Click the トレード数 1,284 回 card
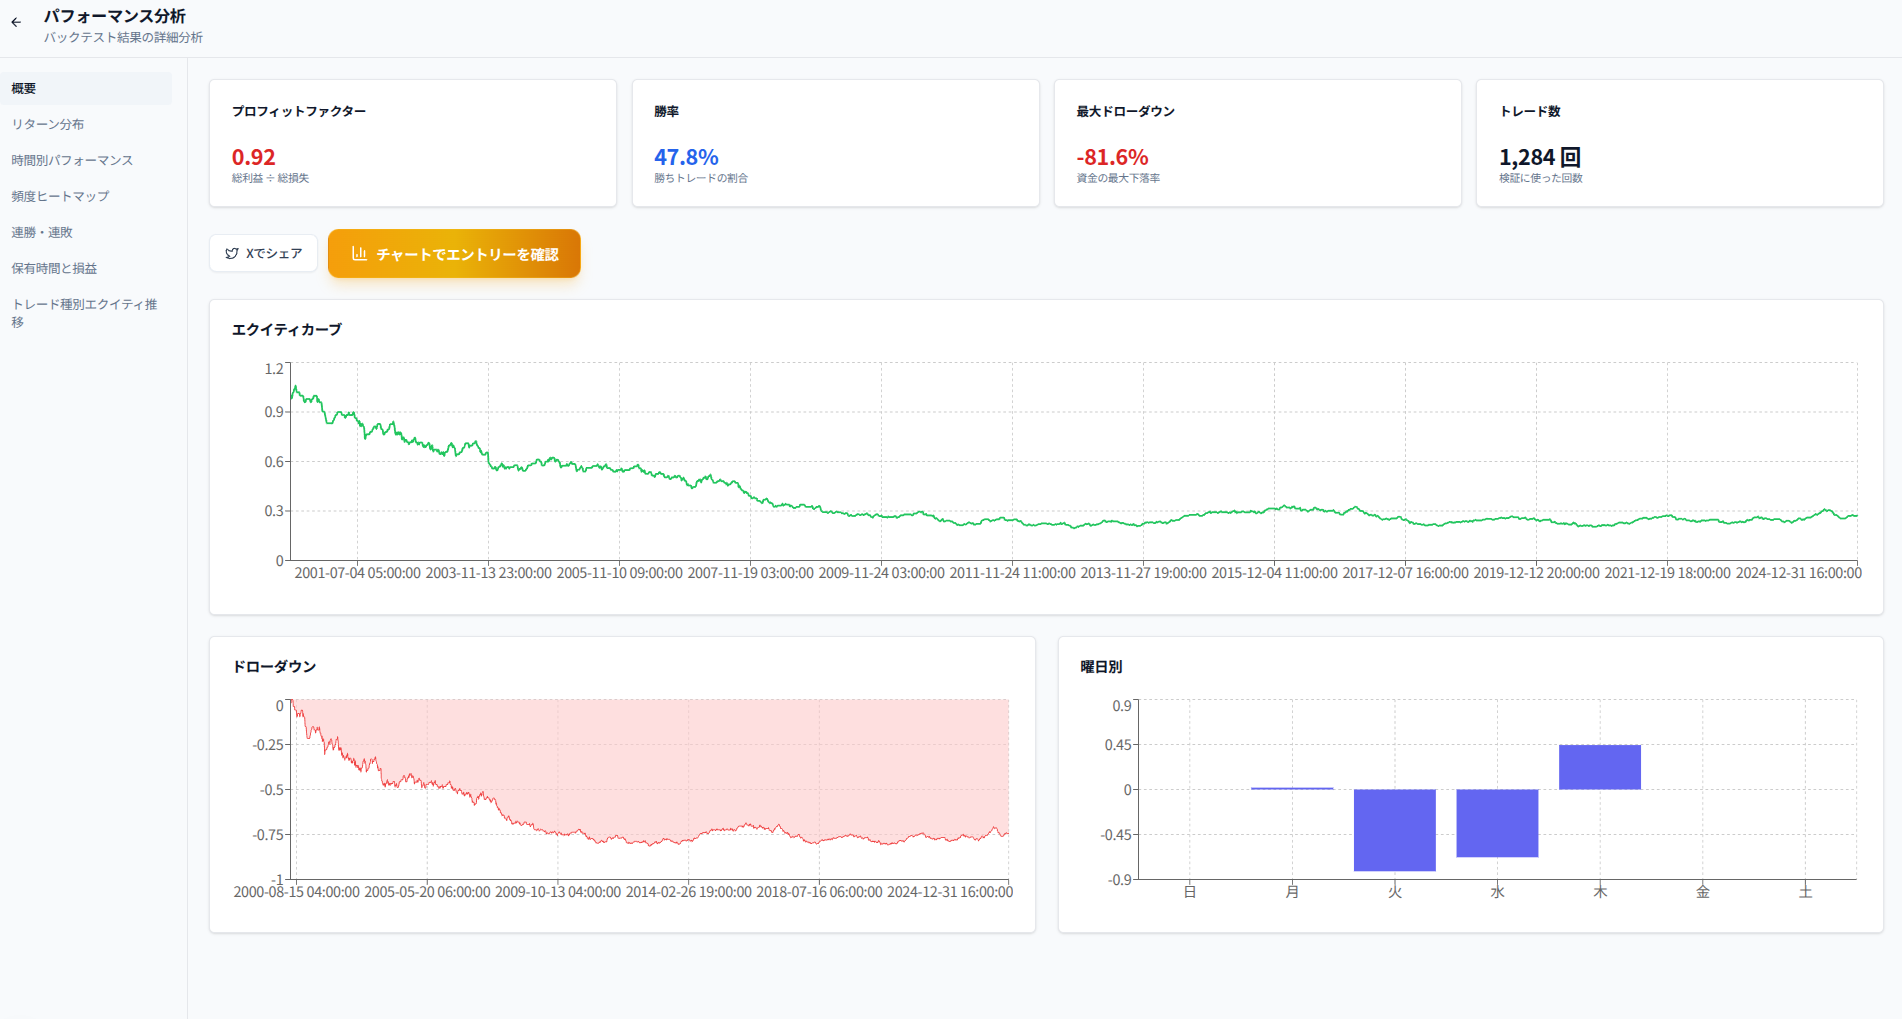 [1679, 143]
